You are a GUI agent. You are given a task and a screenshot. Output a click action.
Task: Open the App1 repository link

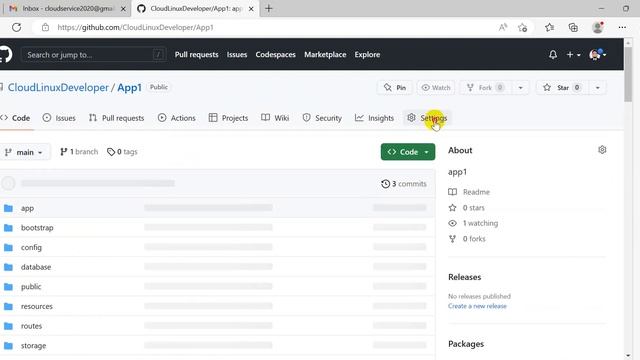click(129, 87)
